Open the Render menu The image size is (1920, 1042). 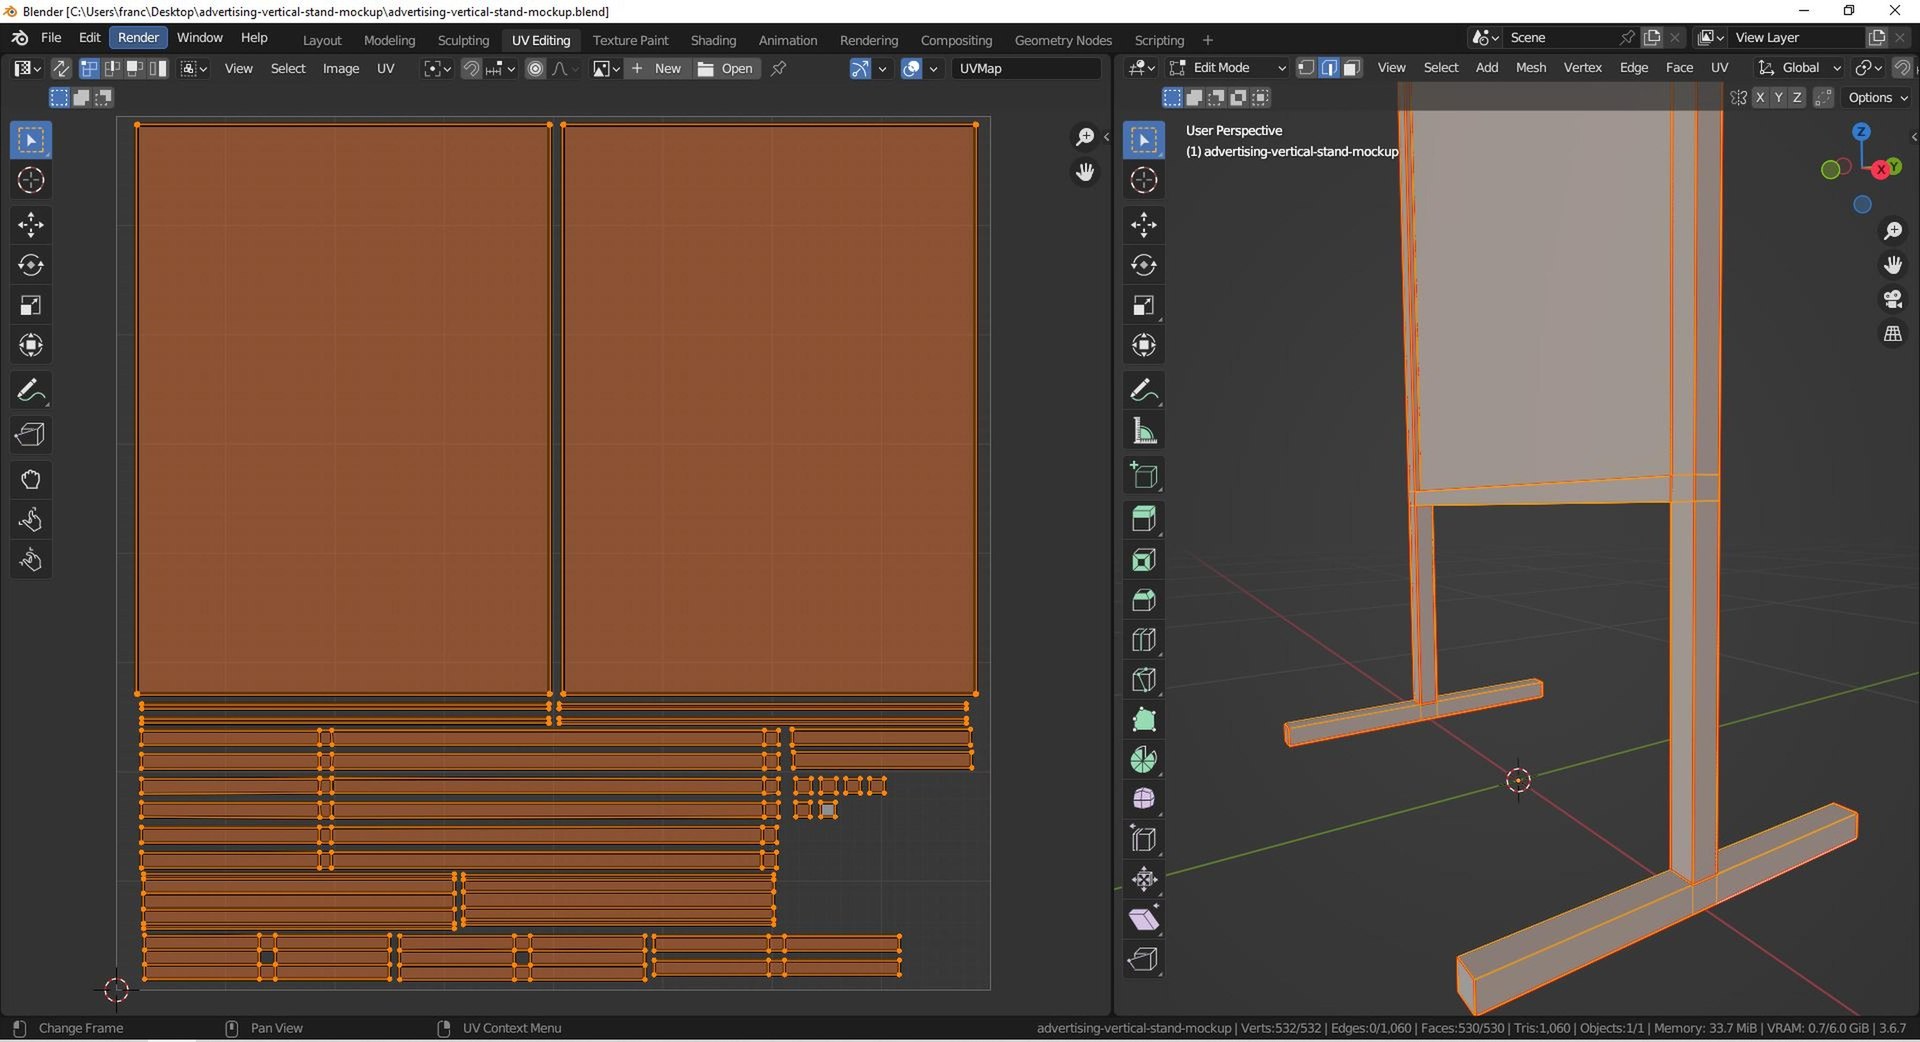[x=138, y=37]
